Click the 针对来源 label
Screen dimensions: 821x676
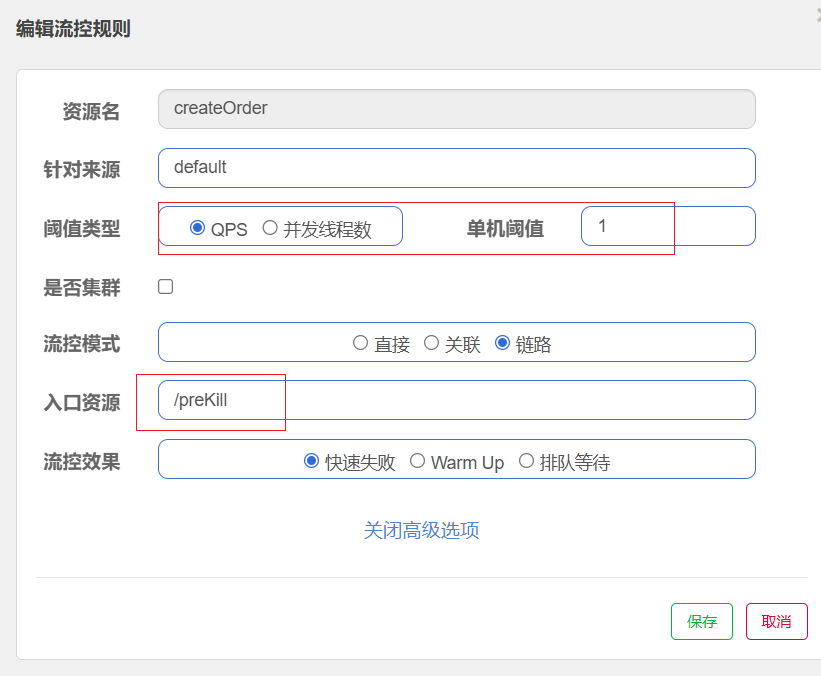82,170
